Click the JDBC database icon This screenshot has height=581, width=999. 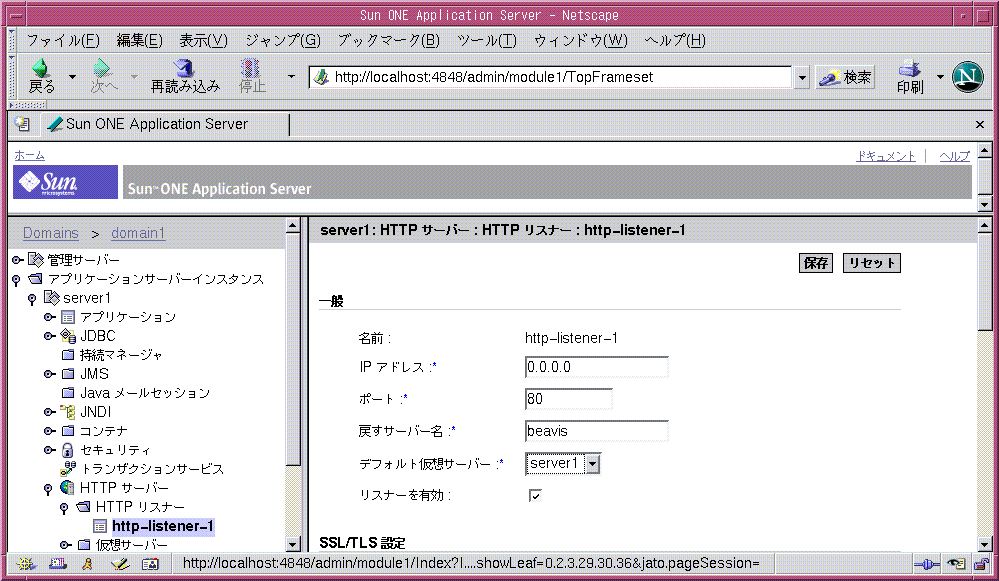point(68,336)
